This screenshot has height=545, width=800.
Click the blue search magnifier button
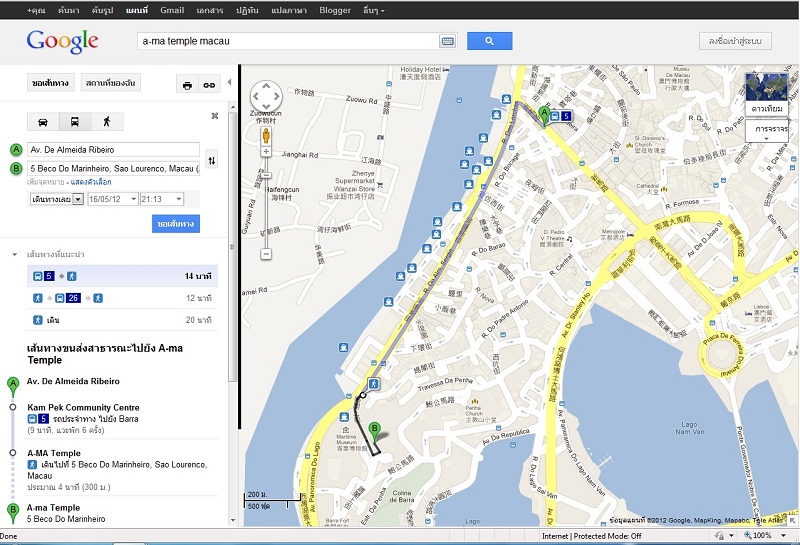(x=489, y=41)
